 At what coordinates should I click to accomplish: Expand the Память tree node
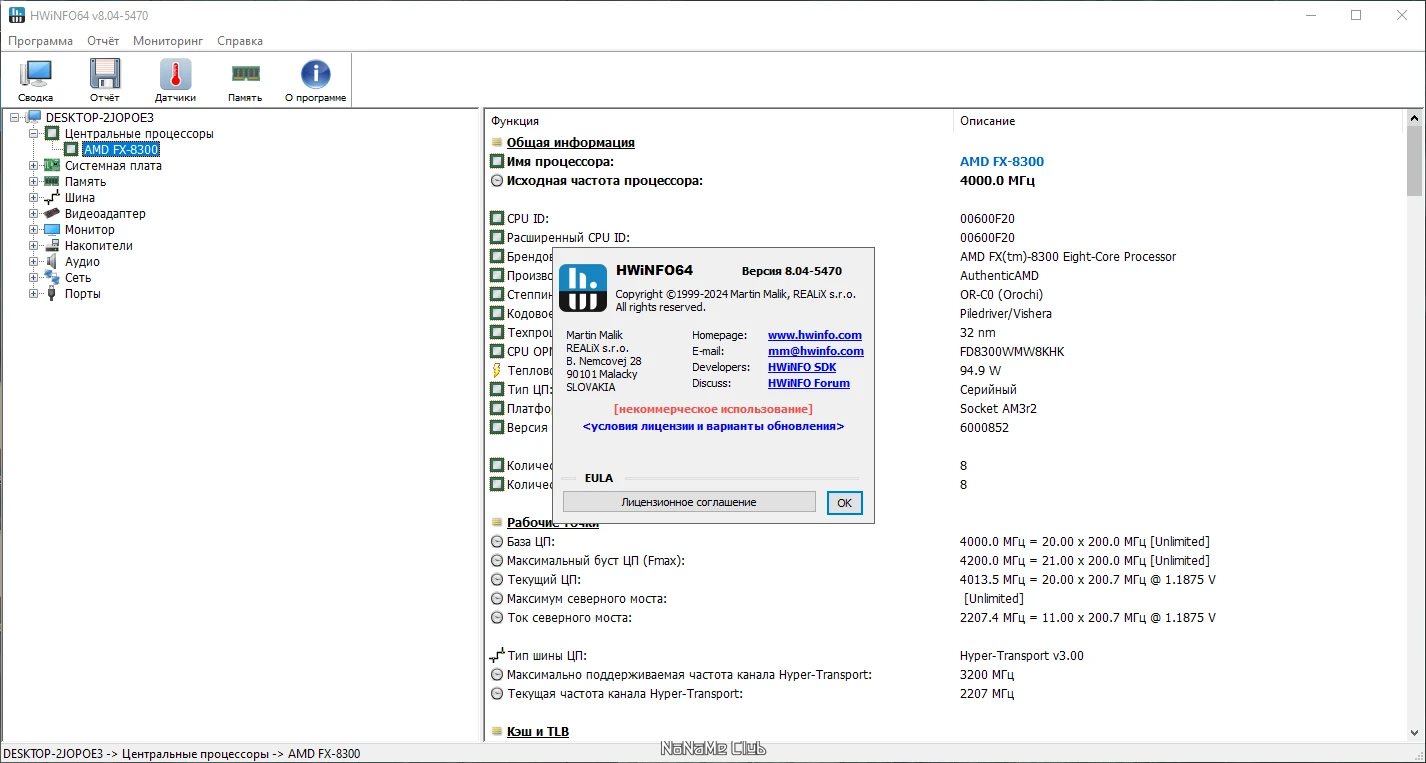pyautogui.click(x=33, y=182)
